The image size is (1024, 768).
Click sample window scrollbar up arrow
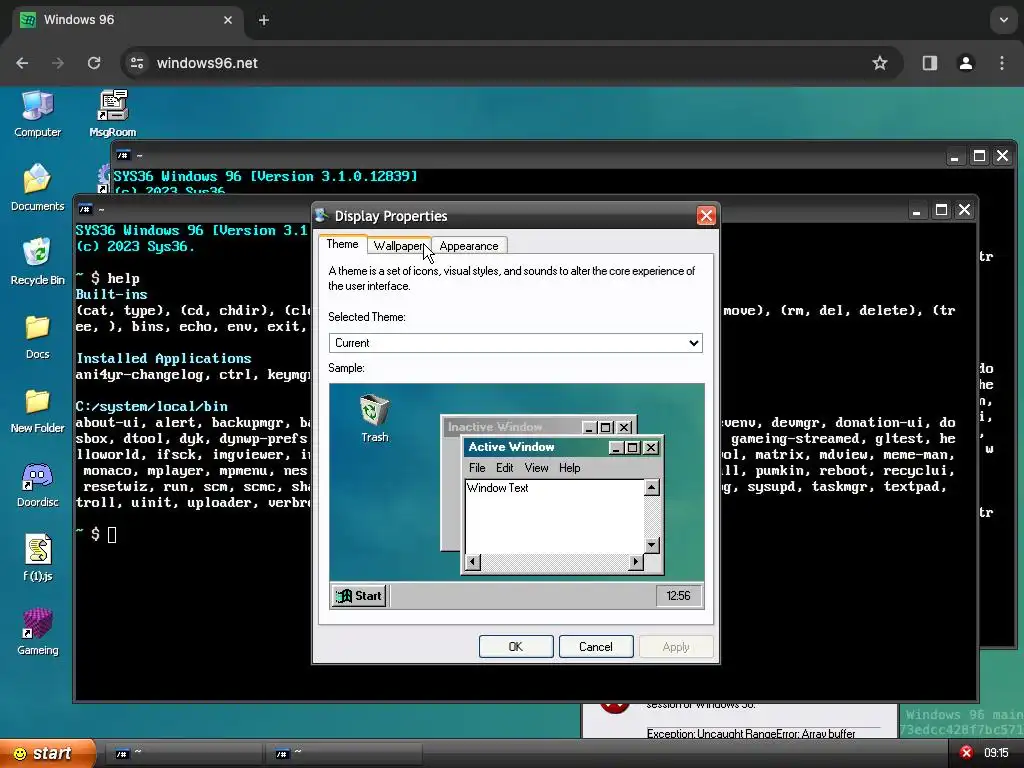pos(652,487)
